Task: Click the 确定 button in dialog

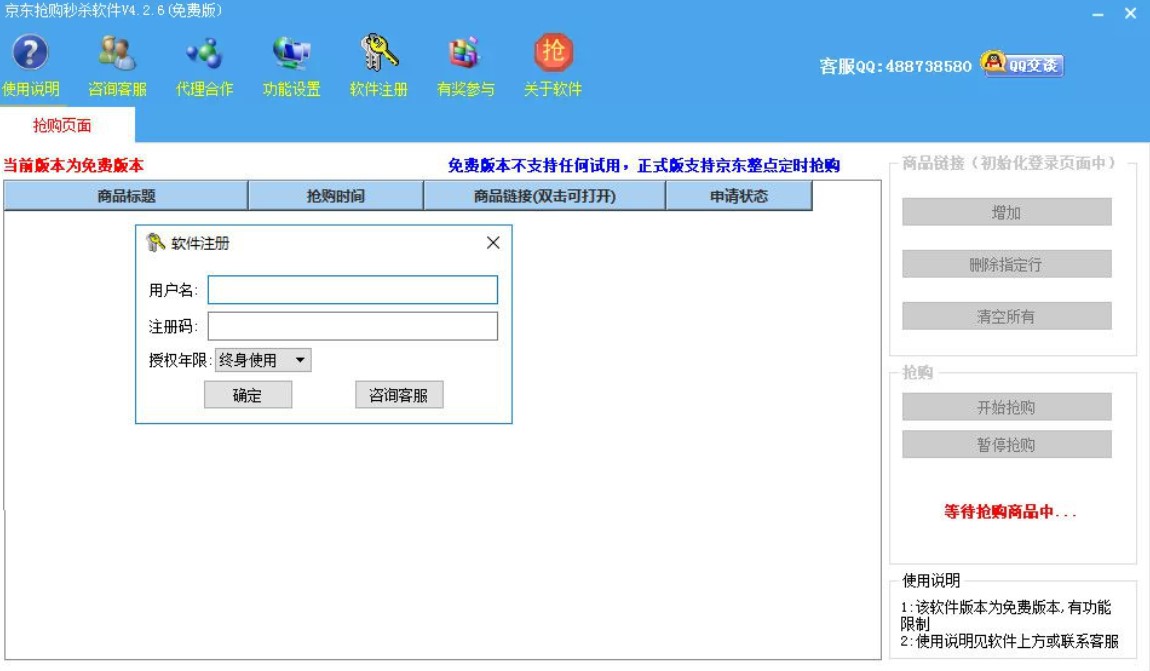Action: [x=248, y=395]
